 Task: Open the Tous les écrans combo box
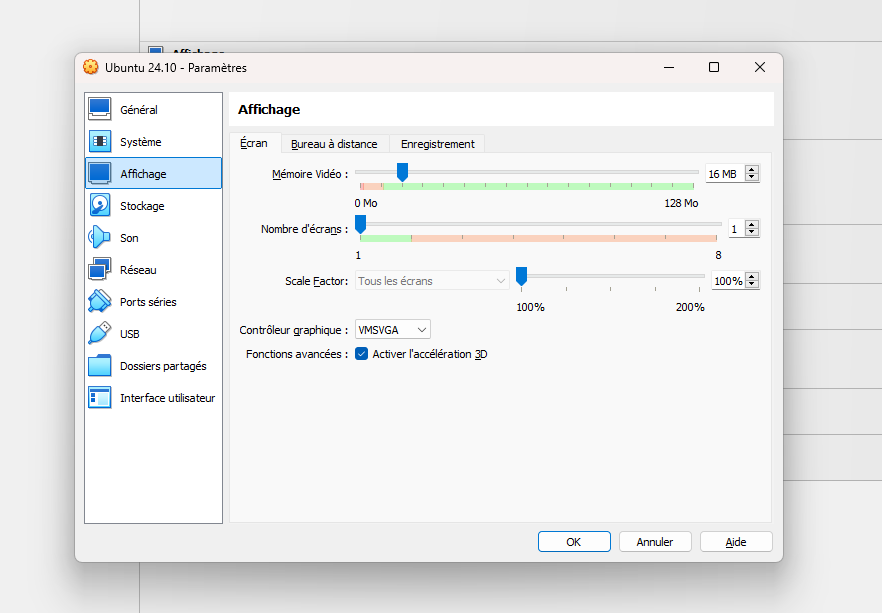point(432,281)
